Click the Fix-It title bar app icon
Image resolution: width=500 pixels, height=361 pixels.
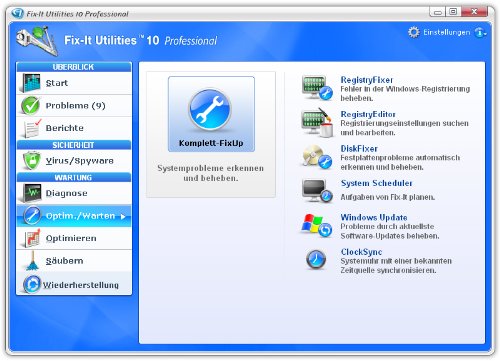coord(17,14)
